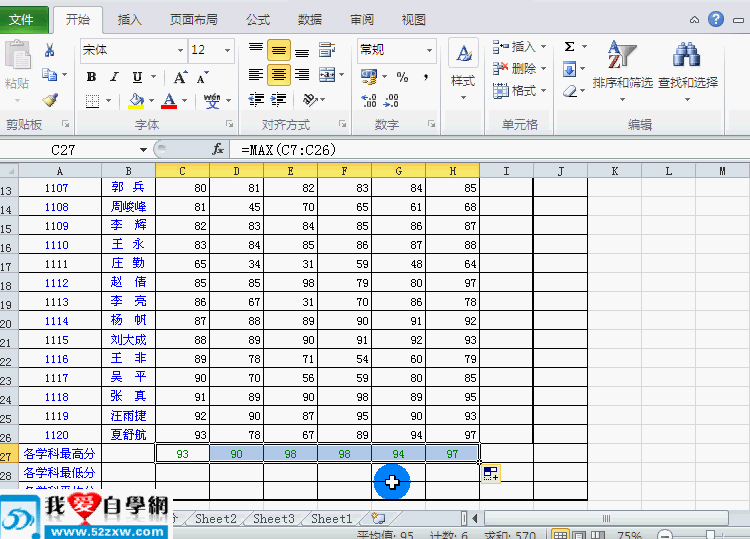Click the Borders icon
Viewport: 750px width, 539px height.
[x=92, y=101]
